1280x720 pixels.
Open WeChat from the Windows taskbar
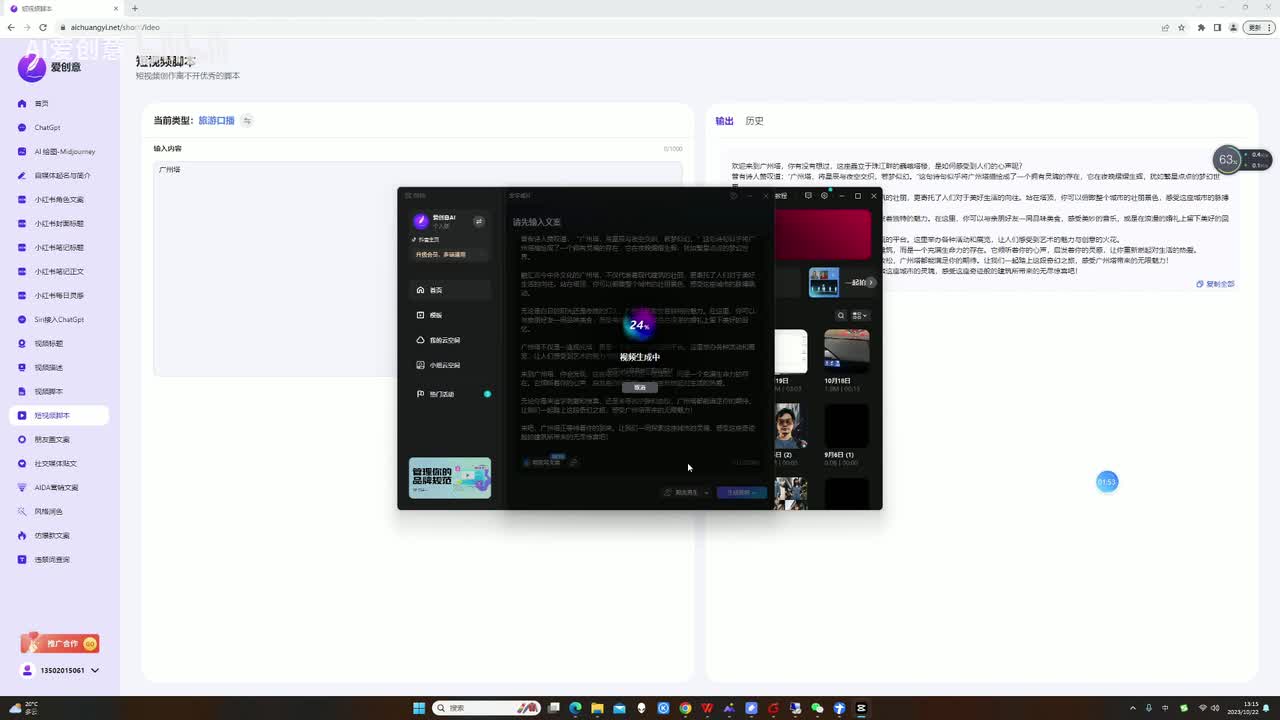click(x=817, y=708)
